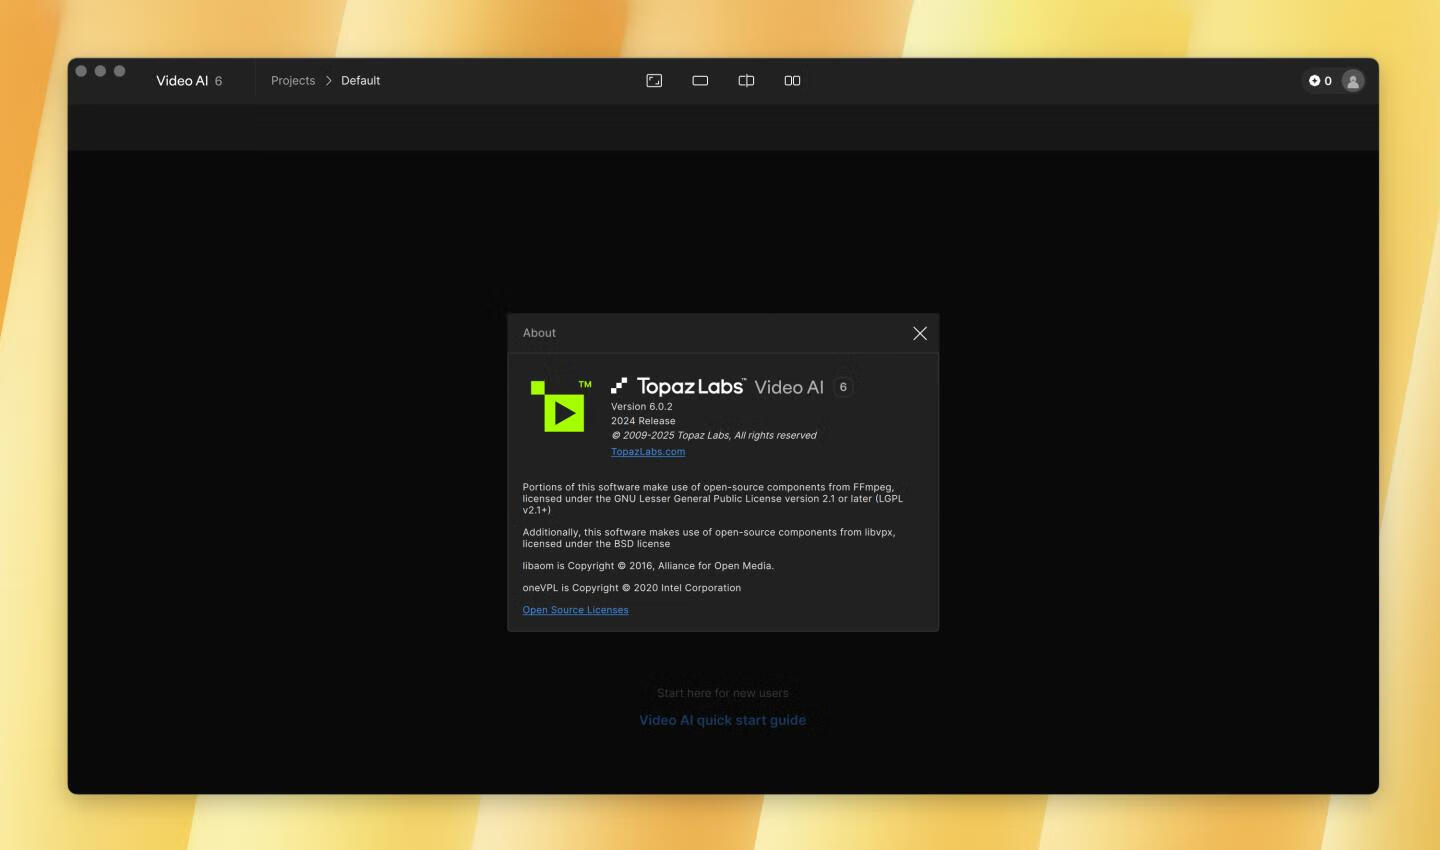Screen dimensions: 1440x850
Task: Click the version 6 badge in About
Action: point(843,387)
